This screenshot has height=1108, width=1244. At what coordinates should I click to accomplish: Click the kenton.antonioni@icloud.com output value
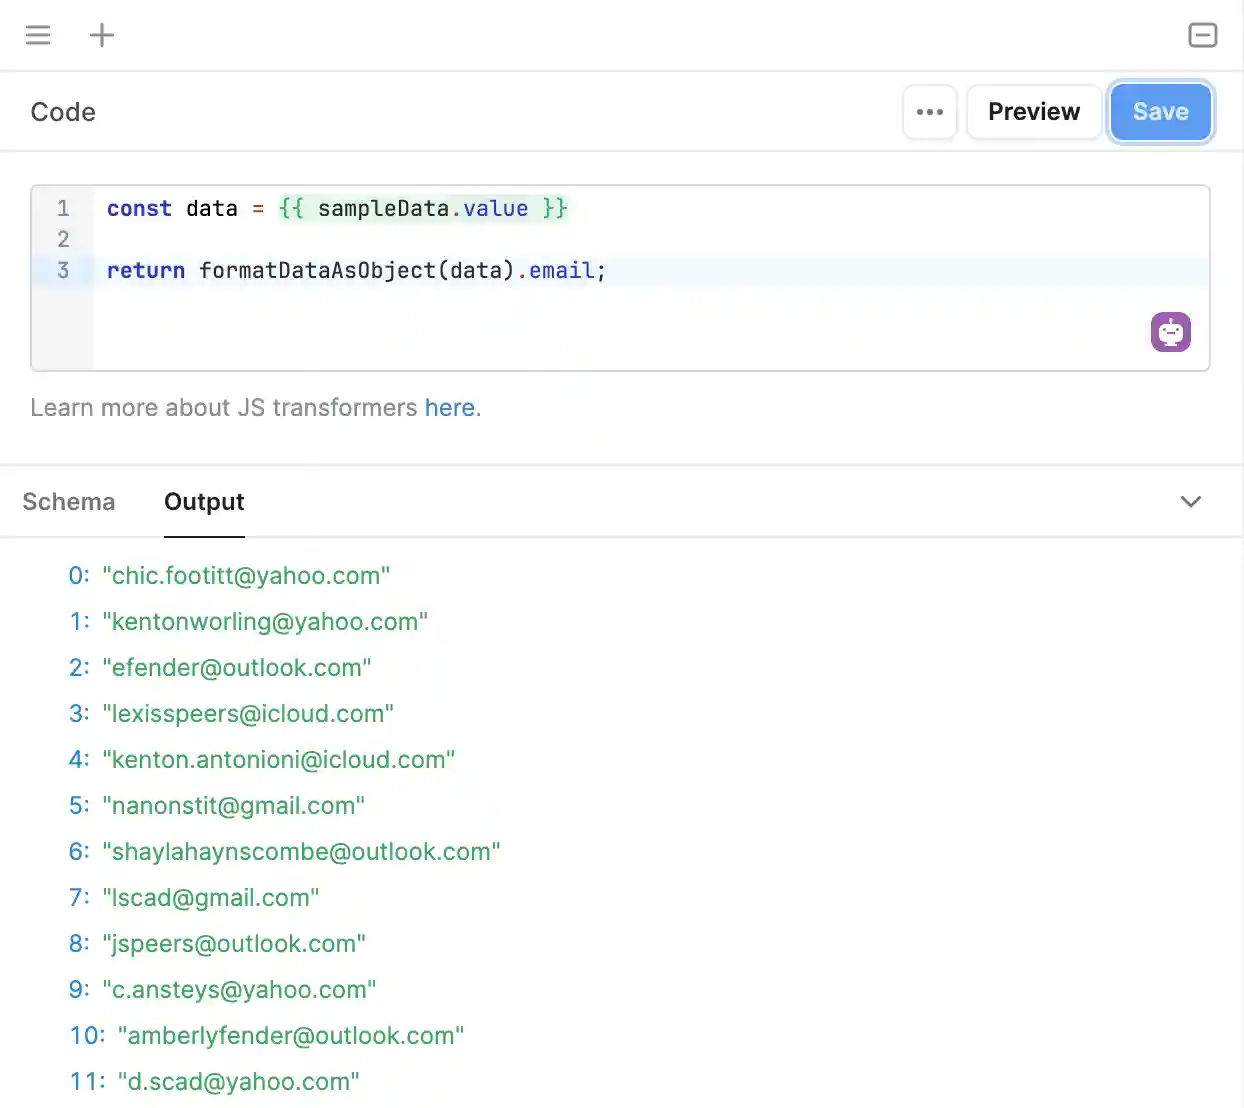coord(279,760)
